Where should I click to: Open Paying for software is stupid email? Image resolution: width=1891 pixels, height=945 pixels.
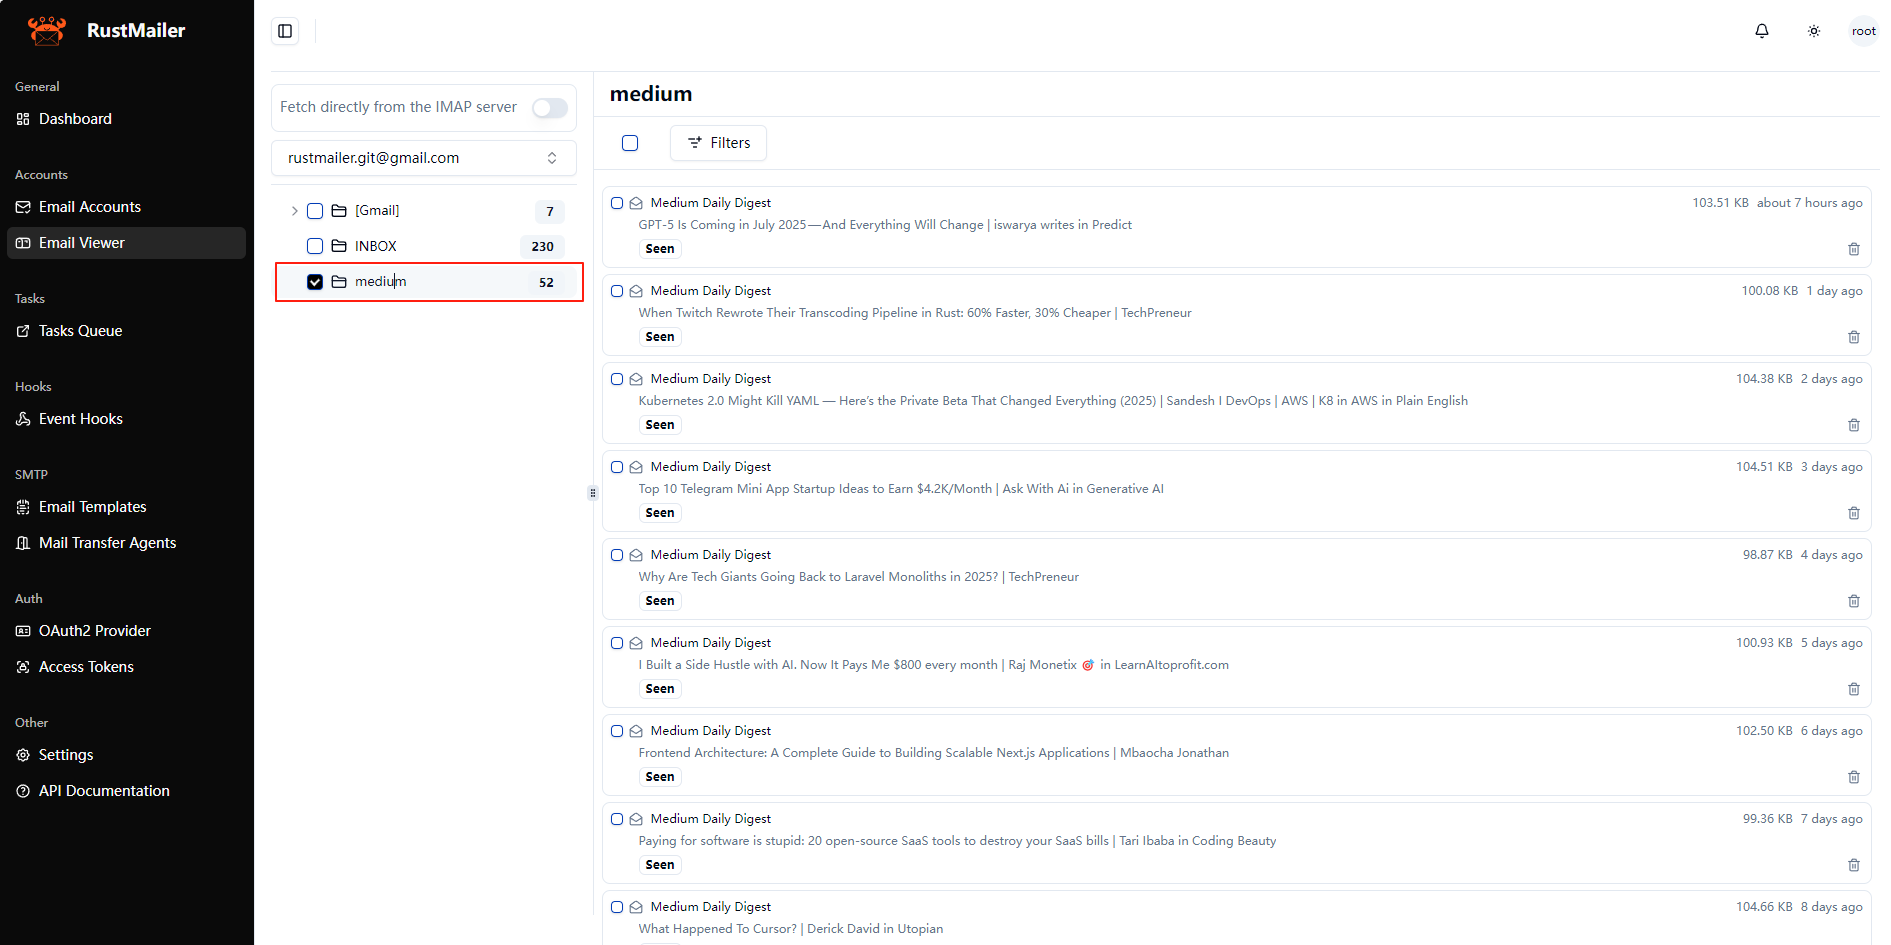click(x=957, y=841)
